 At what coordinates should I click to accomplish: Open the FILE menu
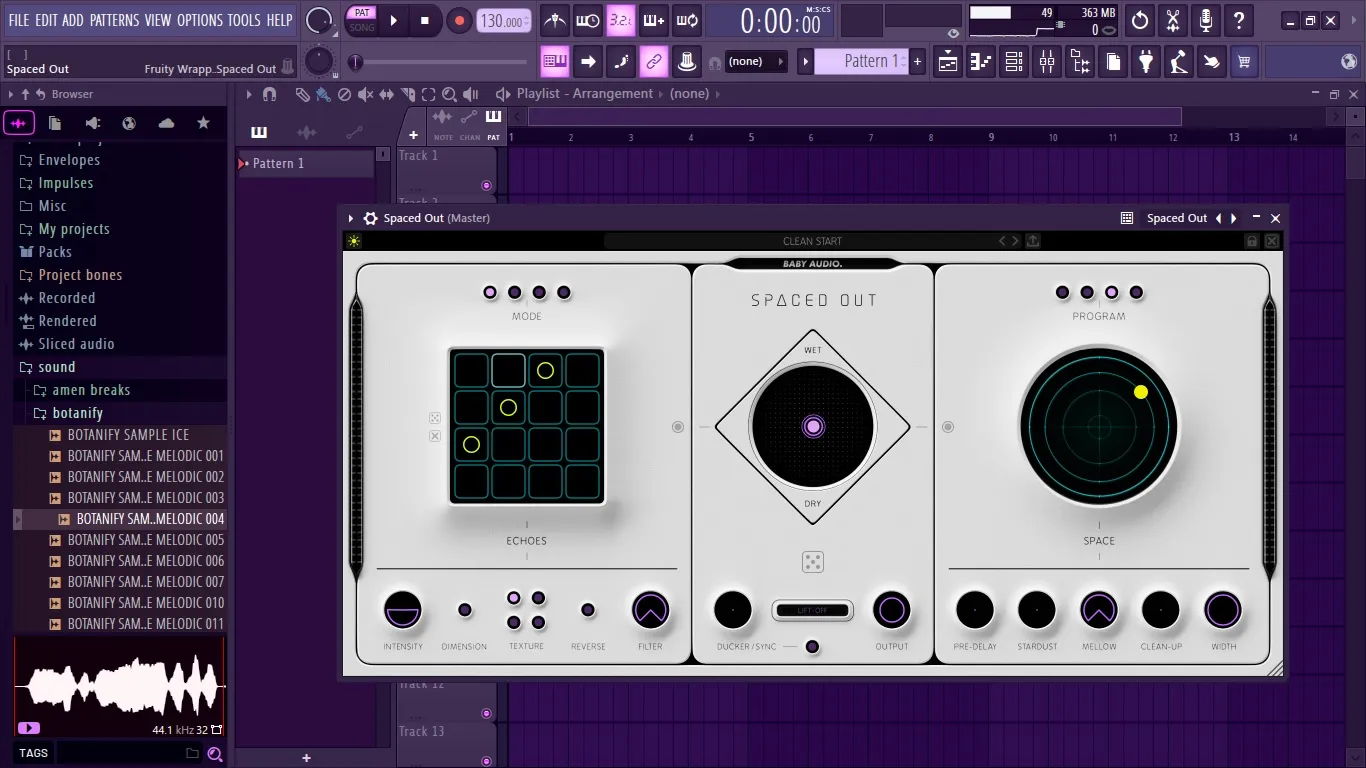[x=19, y=20]
